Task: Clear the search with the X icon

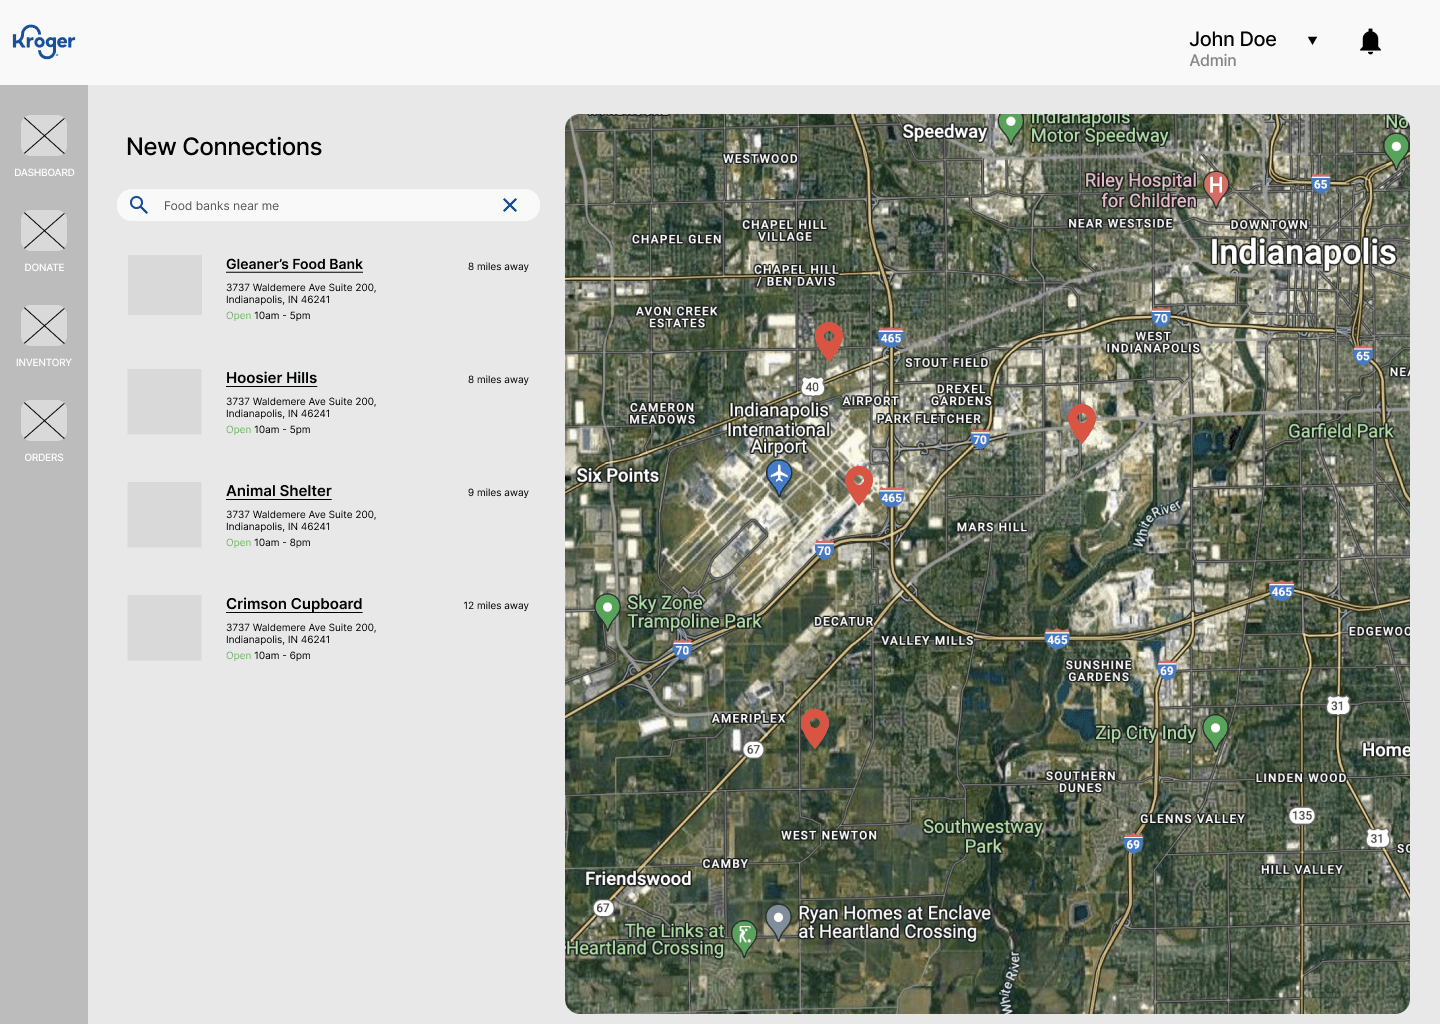Action: (510, 205)
